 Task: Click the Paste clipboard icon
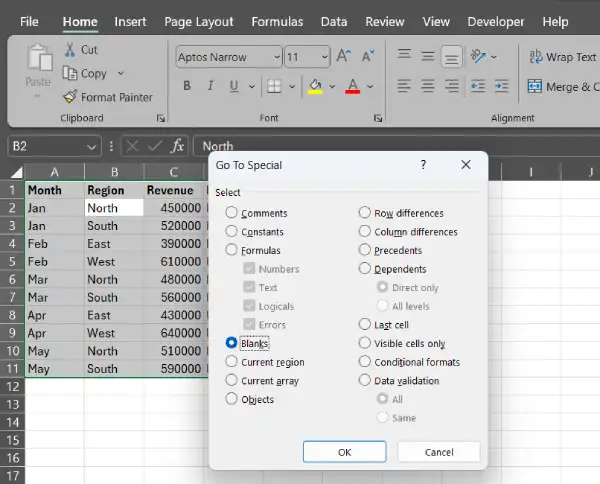(x=39, y=58)
